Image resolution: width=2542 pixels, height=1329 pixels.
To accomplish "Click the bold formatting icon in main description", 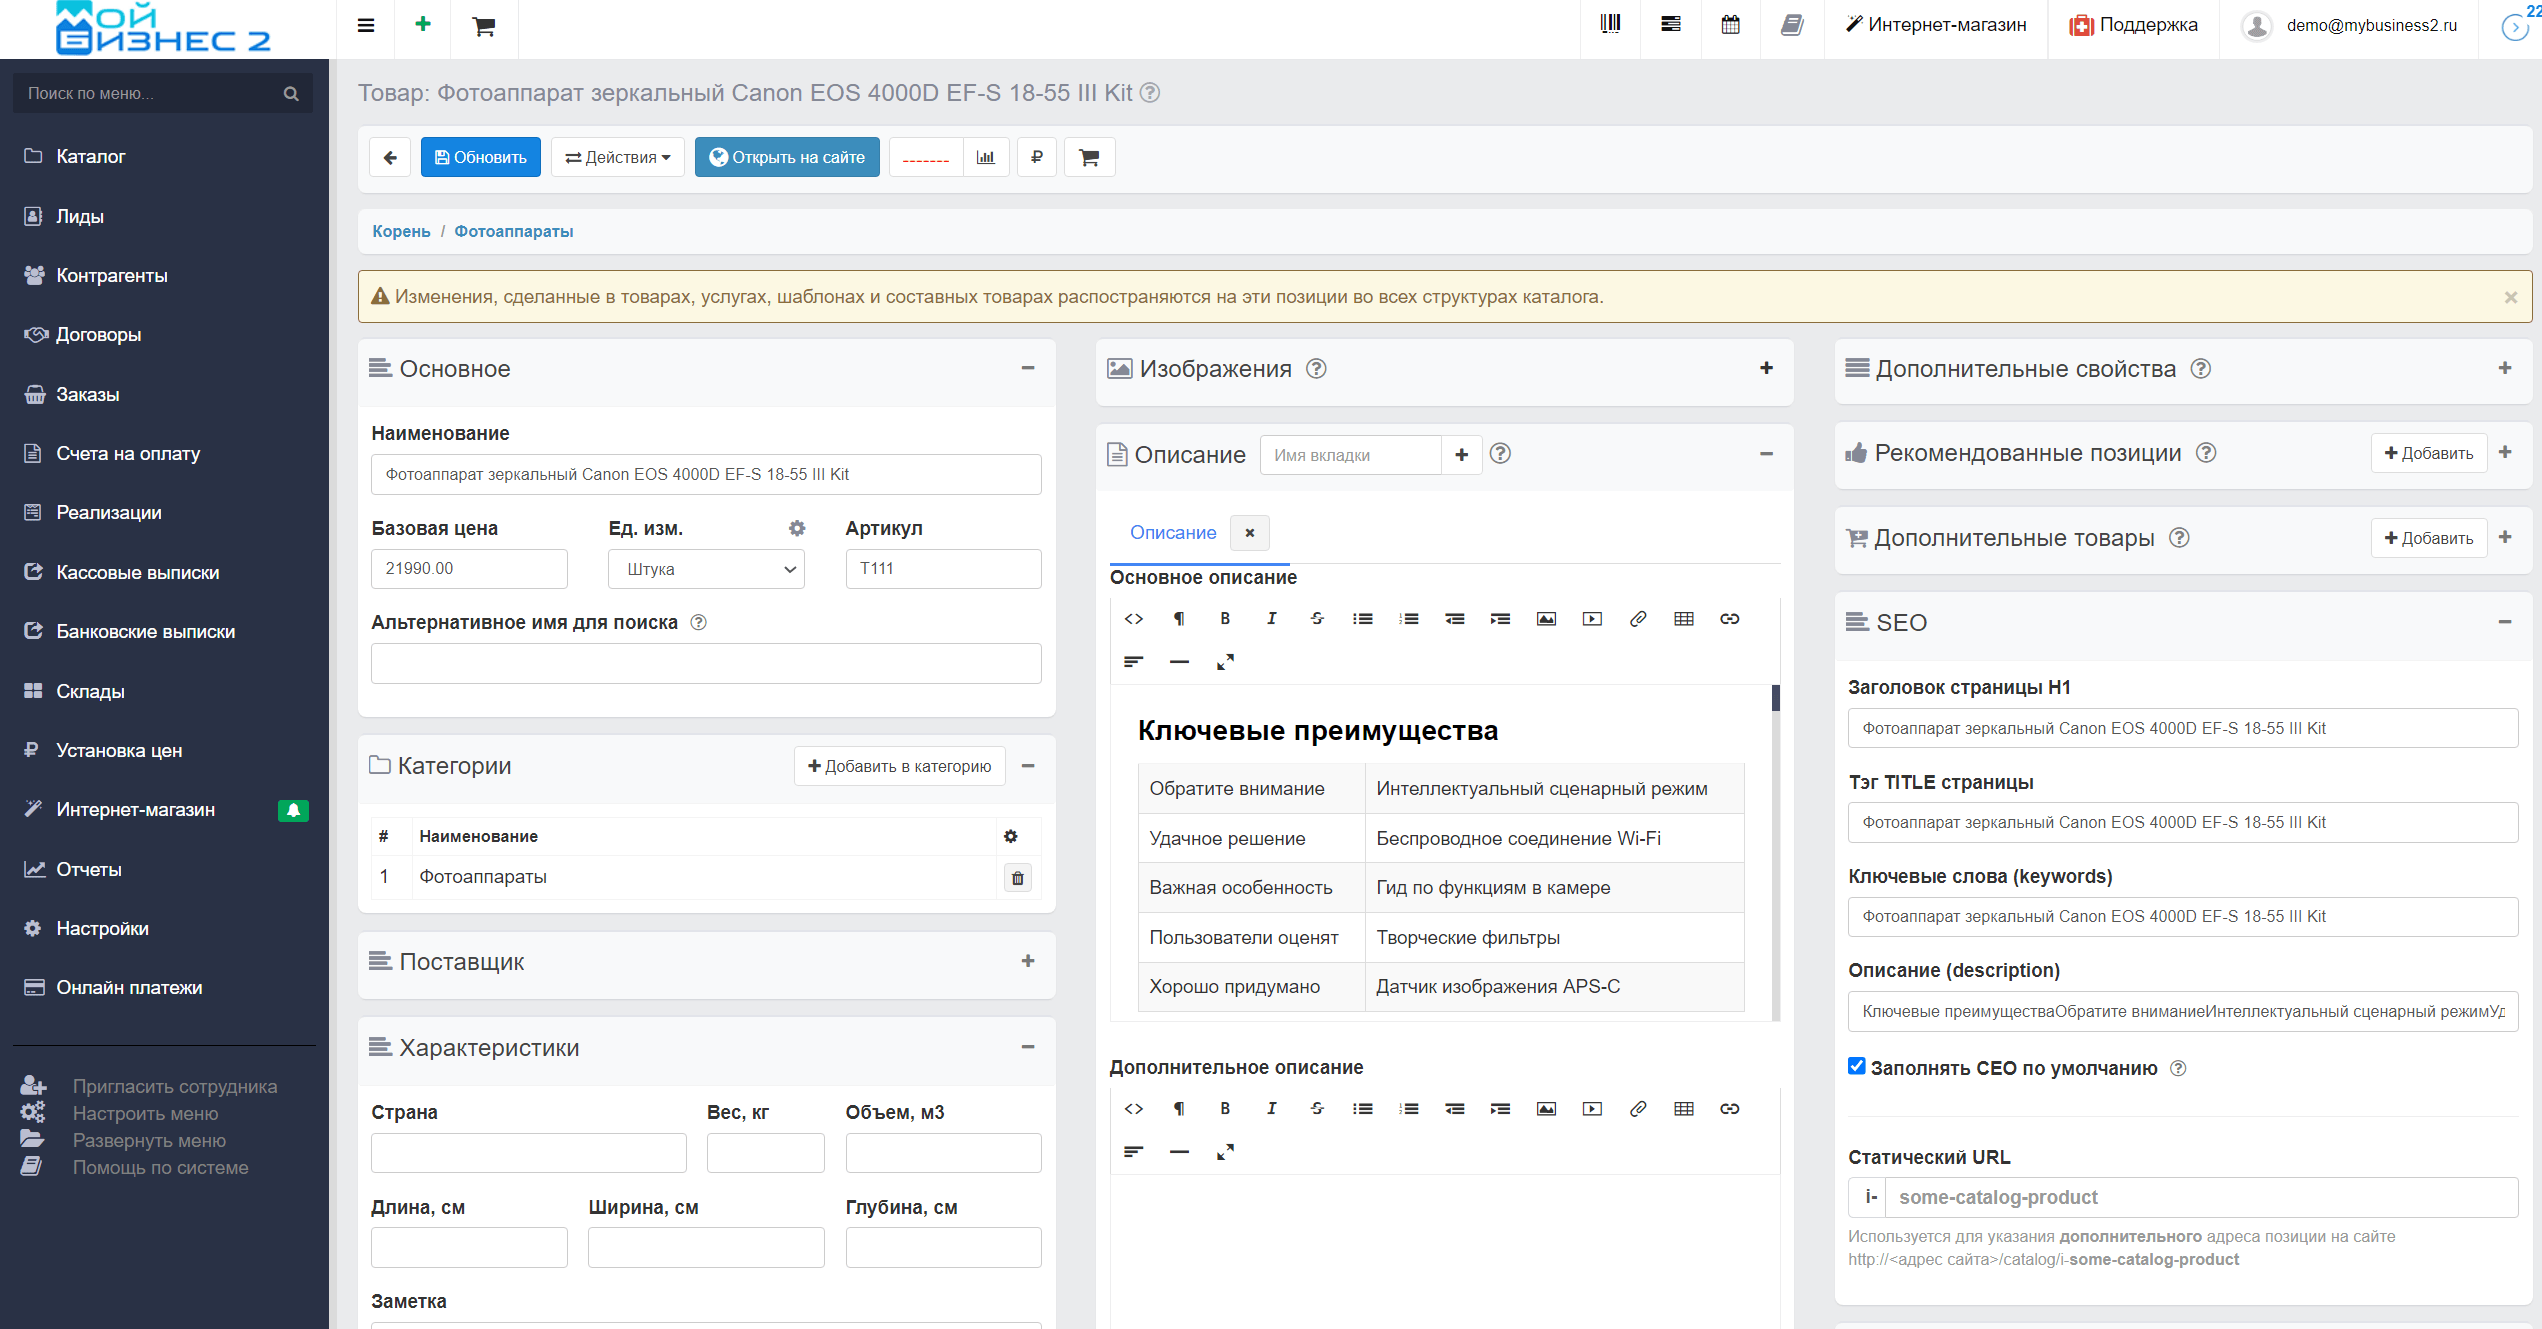I will pyautogui.click(x=1225, y=619).
